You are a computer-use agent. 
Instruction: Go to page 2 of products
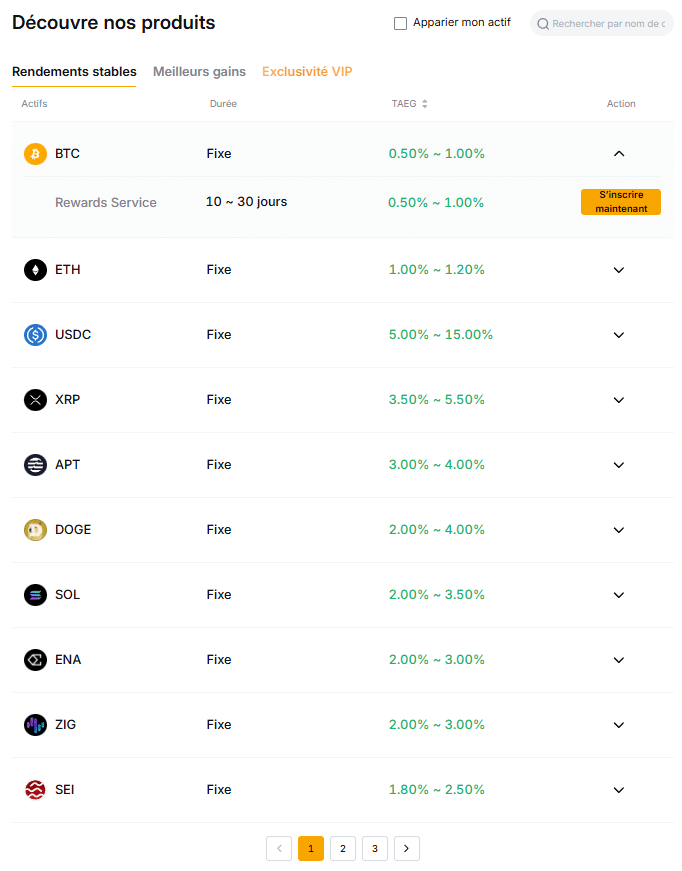(x=342, y=848)
